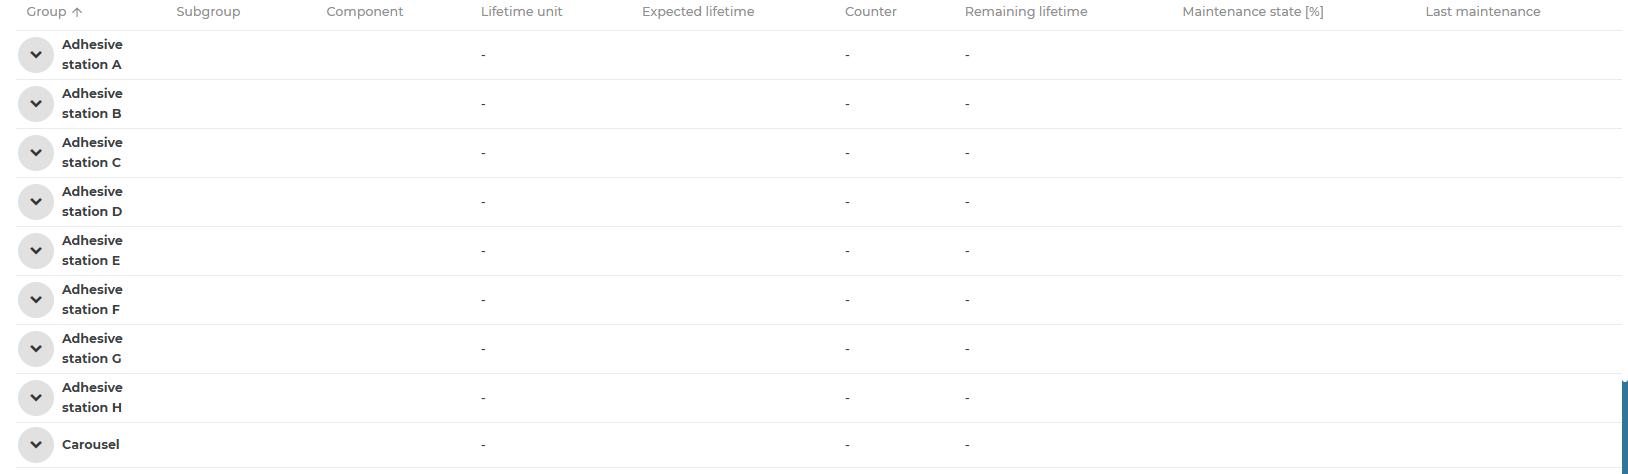This screenshot has width=1628, height=474.
Task: Sort by Maintenance state [%] column
Action: pyautogui.click(x=1252, y=12)
